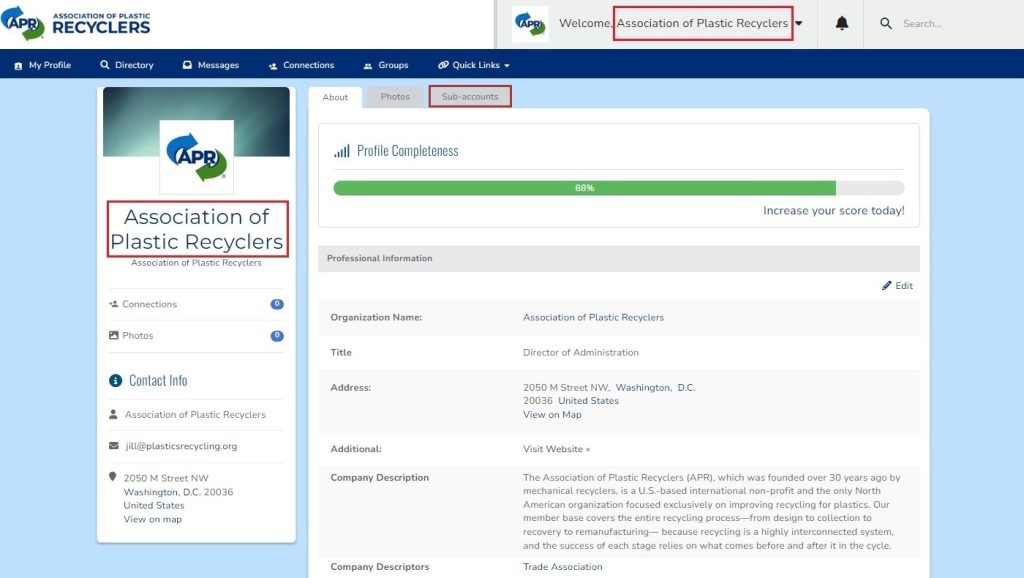
Task: Click the jill@plasticsrecycling.org email address
Action: click(181, 446)
